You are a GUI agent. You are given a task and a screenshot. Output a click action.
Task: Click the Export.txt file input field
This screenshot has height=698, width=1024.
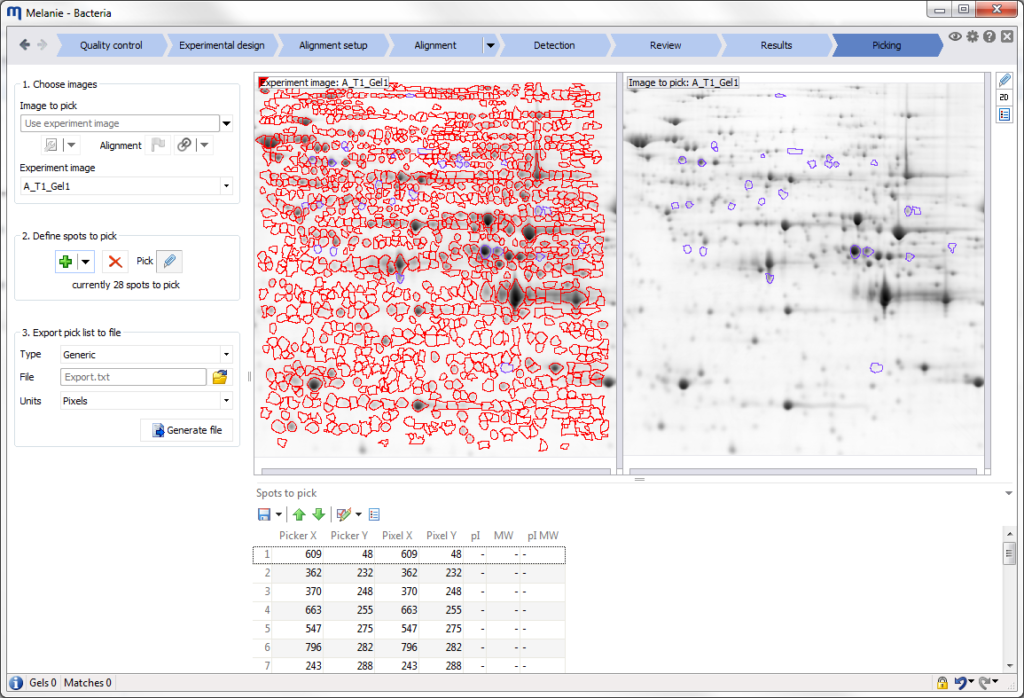pyautogui.click(x=133, y=377)
